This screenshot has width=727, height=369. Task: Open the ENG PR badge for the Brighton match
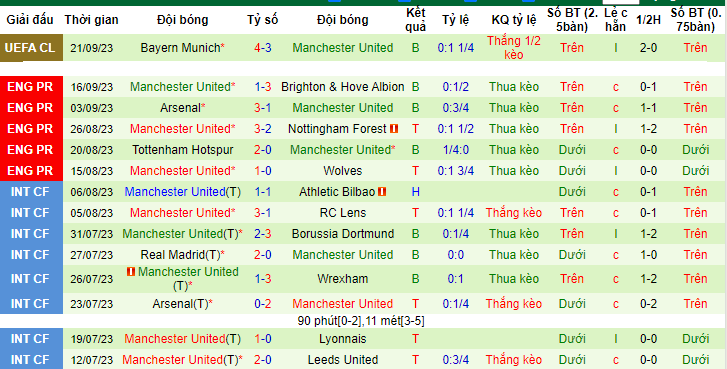(x=31, y=87)
